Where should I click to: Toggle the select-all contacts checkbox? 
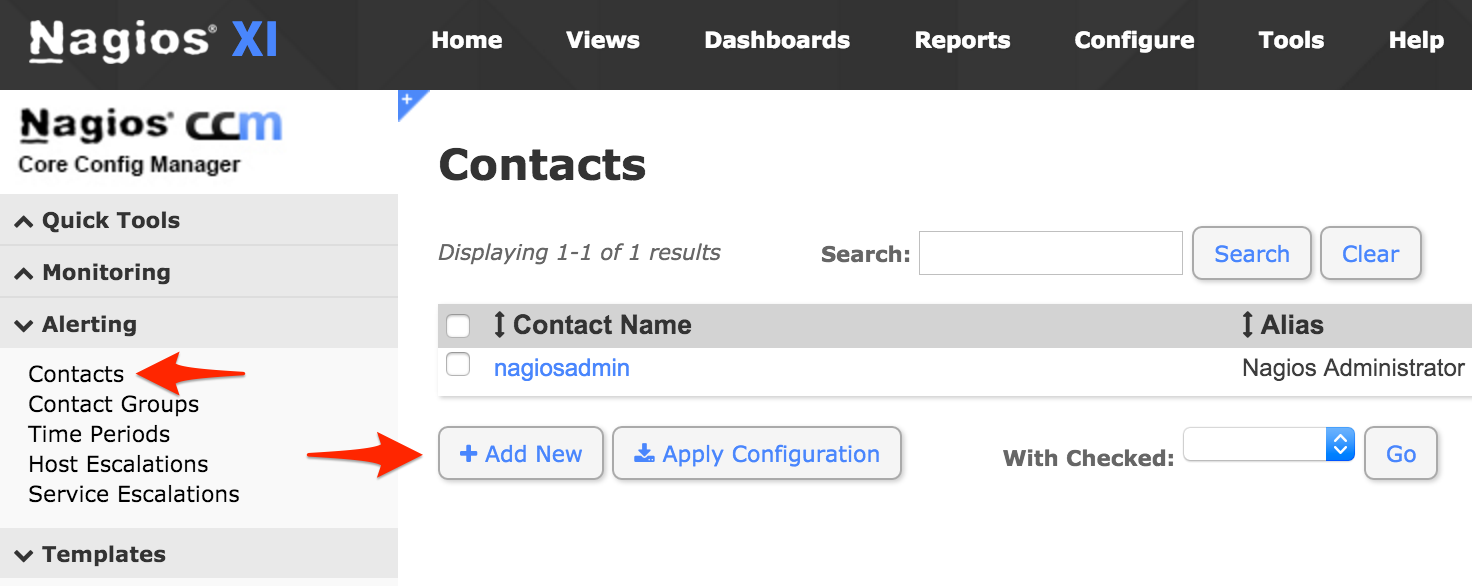click(x=458, y=326)
